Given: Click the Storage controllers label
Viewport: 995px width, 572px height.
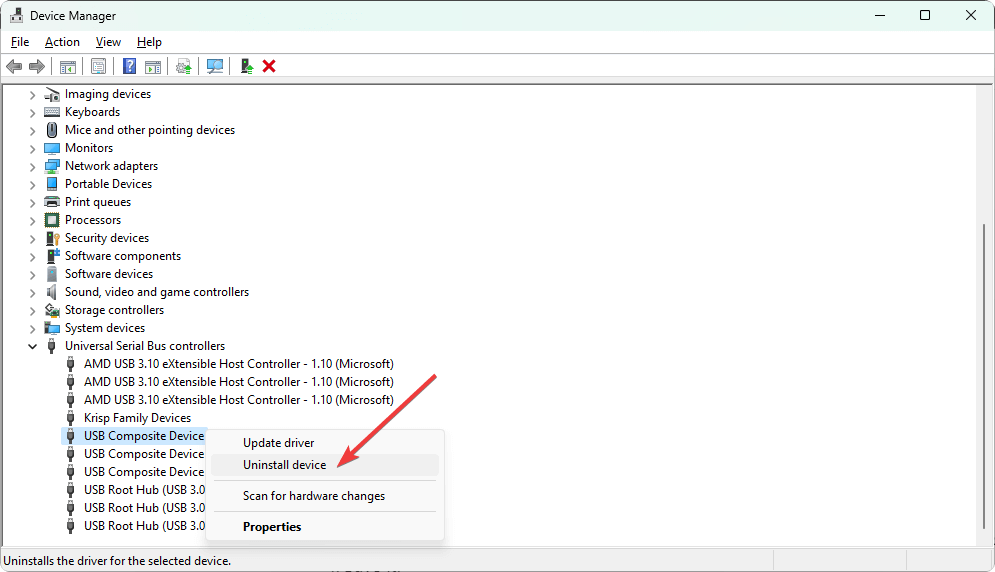Looking at the screenshot, I should point(114,310).
